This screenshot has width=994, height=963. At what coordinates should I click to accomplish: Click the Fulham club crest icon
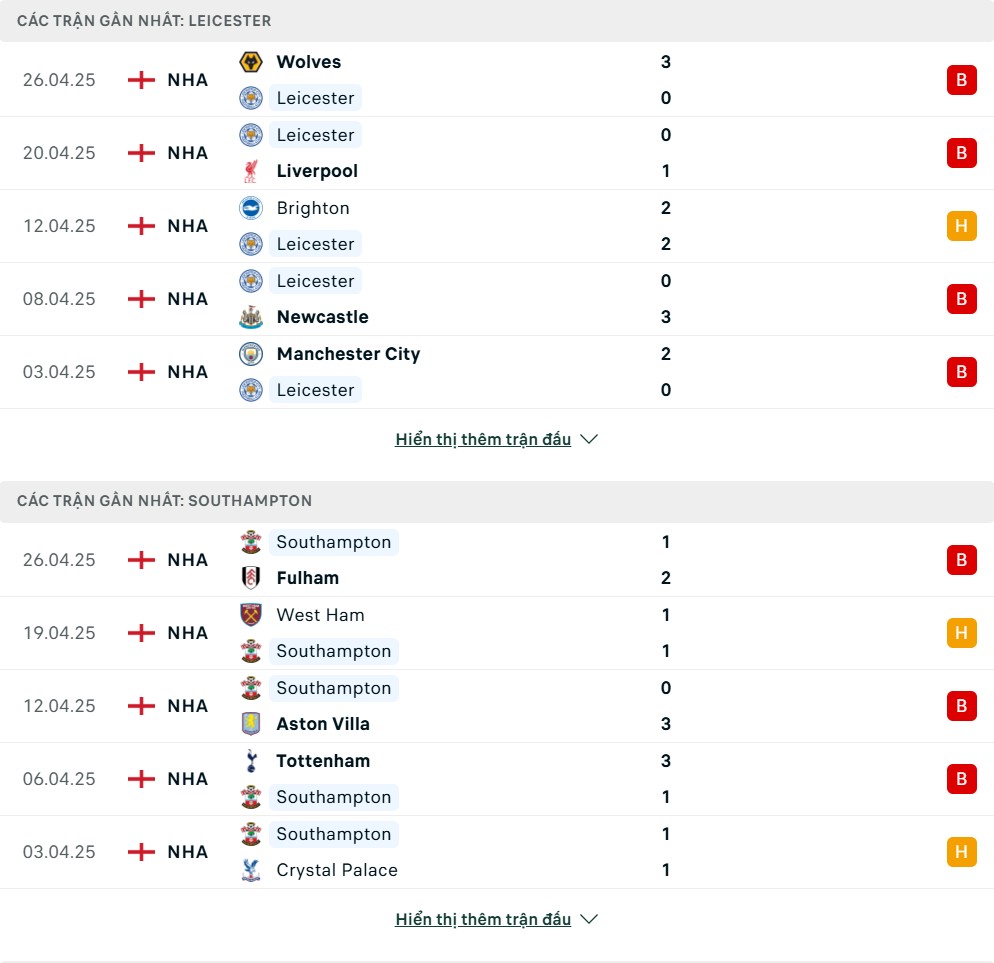(251, 578)
